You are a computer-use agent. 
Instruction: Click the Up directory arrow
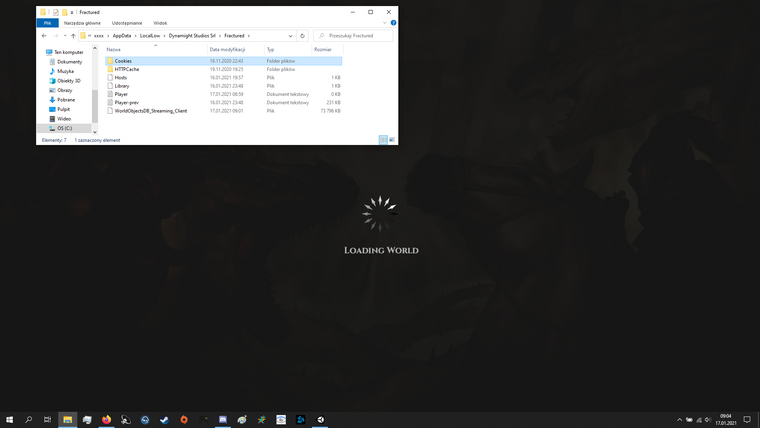coord(73,36)
